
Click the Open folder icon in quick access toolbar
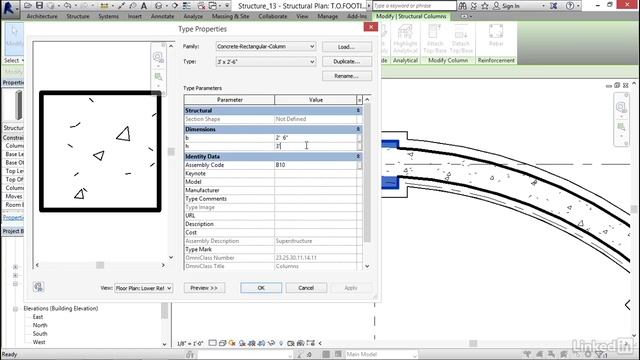click(x=28, y=6)
